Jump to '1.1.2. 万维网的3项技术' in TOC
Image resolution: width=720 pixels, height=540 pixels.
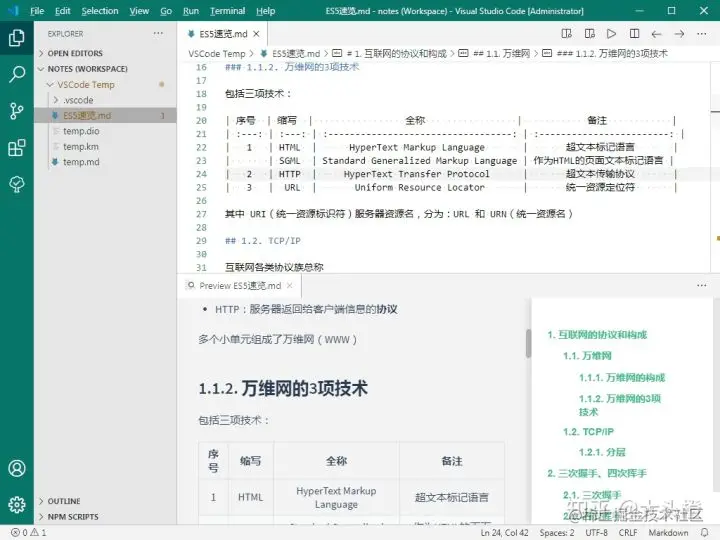(620, 405)
